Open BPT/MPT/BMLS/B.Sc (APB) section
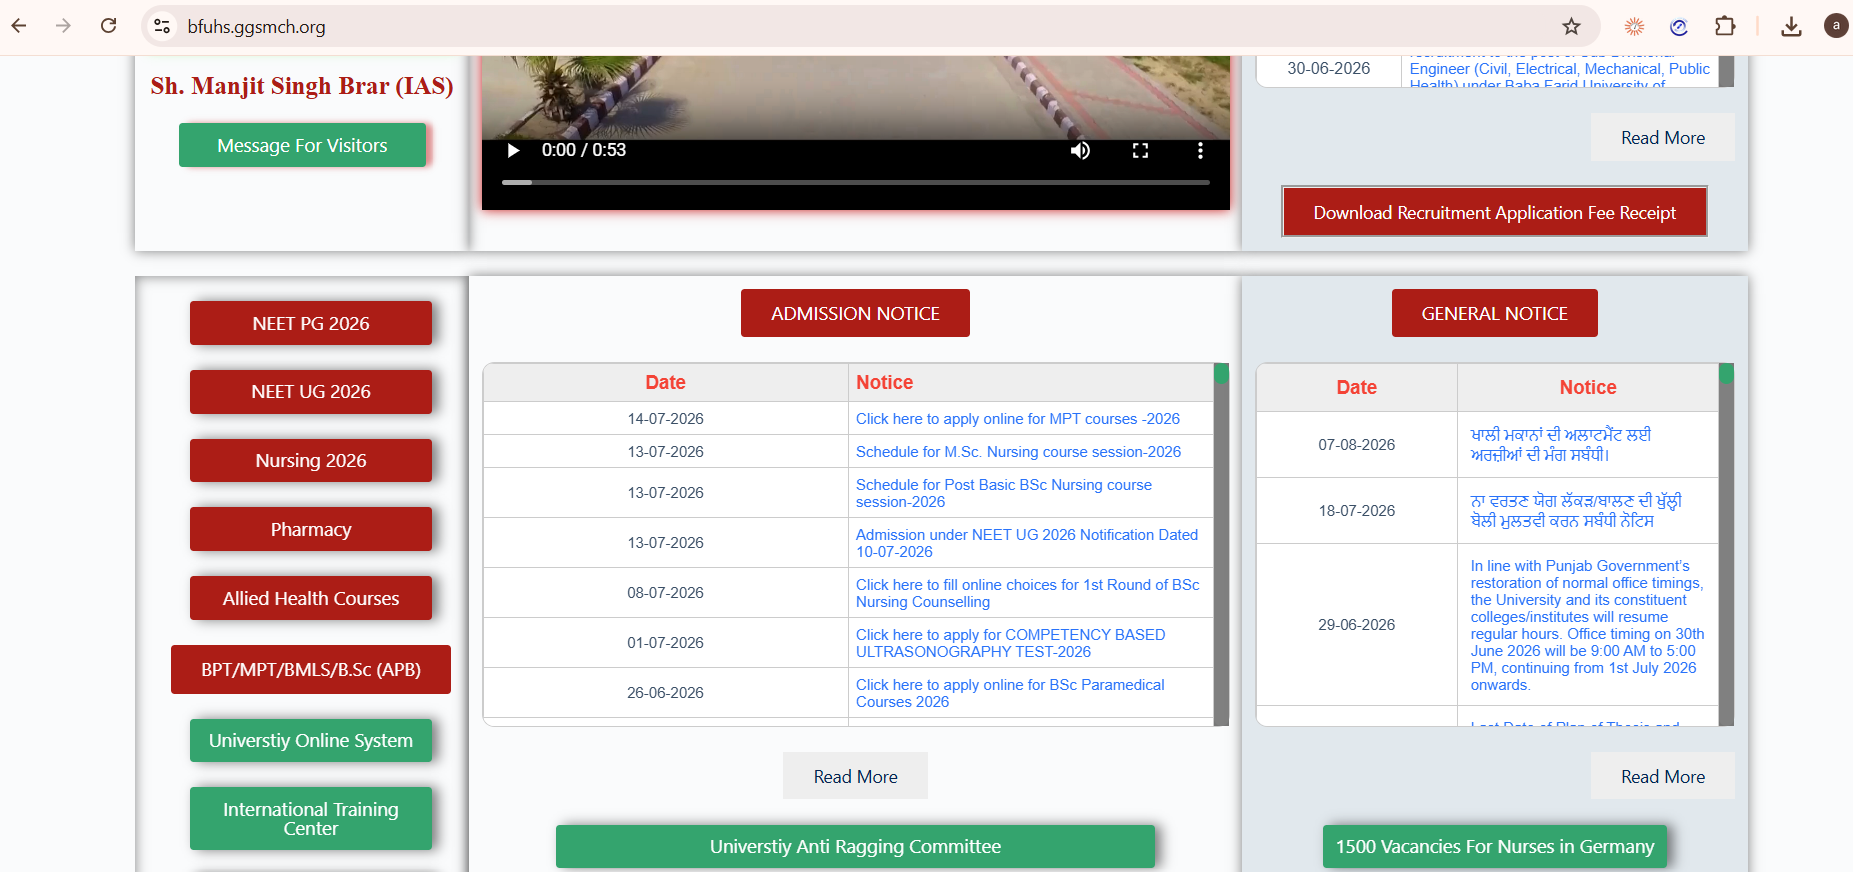The image size is (1853, 872). click(x=311, y=669)
